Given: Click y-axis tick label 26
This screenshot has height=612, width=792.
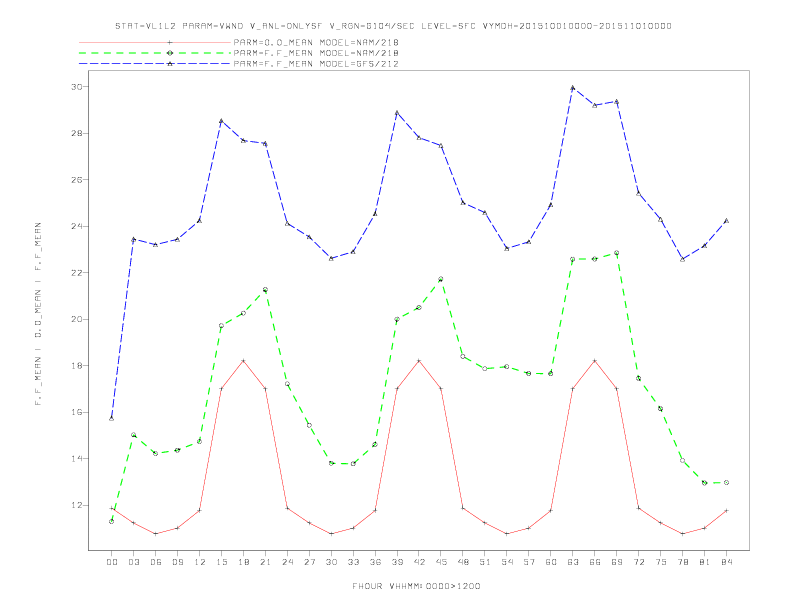Looking at the screenshot, I should [76, 180].
